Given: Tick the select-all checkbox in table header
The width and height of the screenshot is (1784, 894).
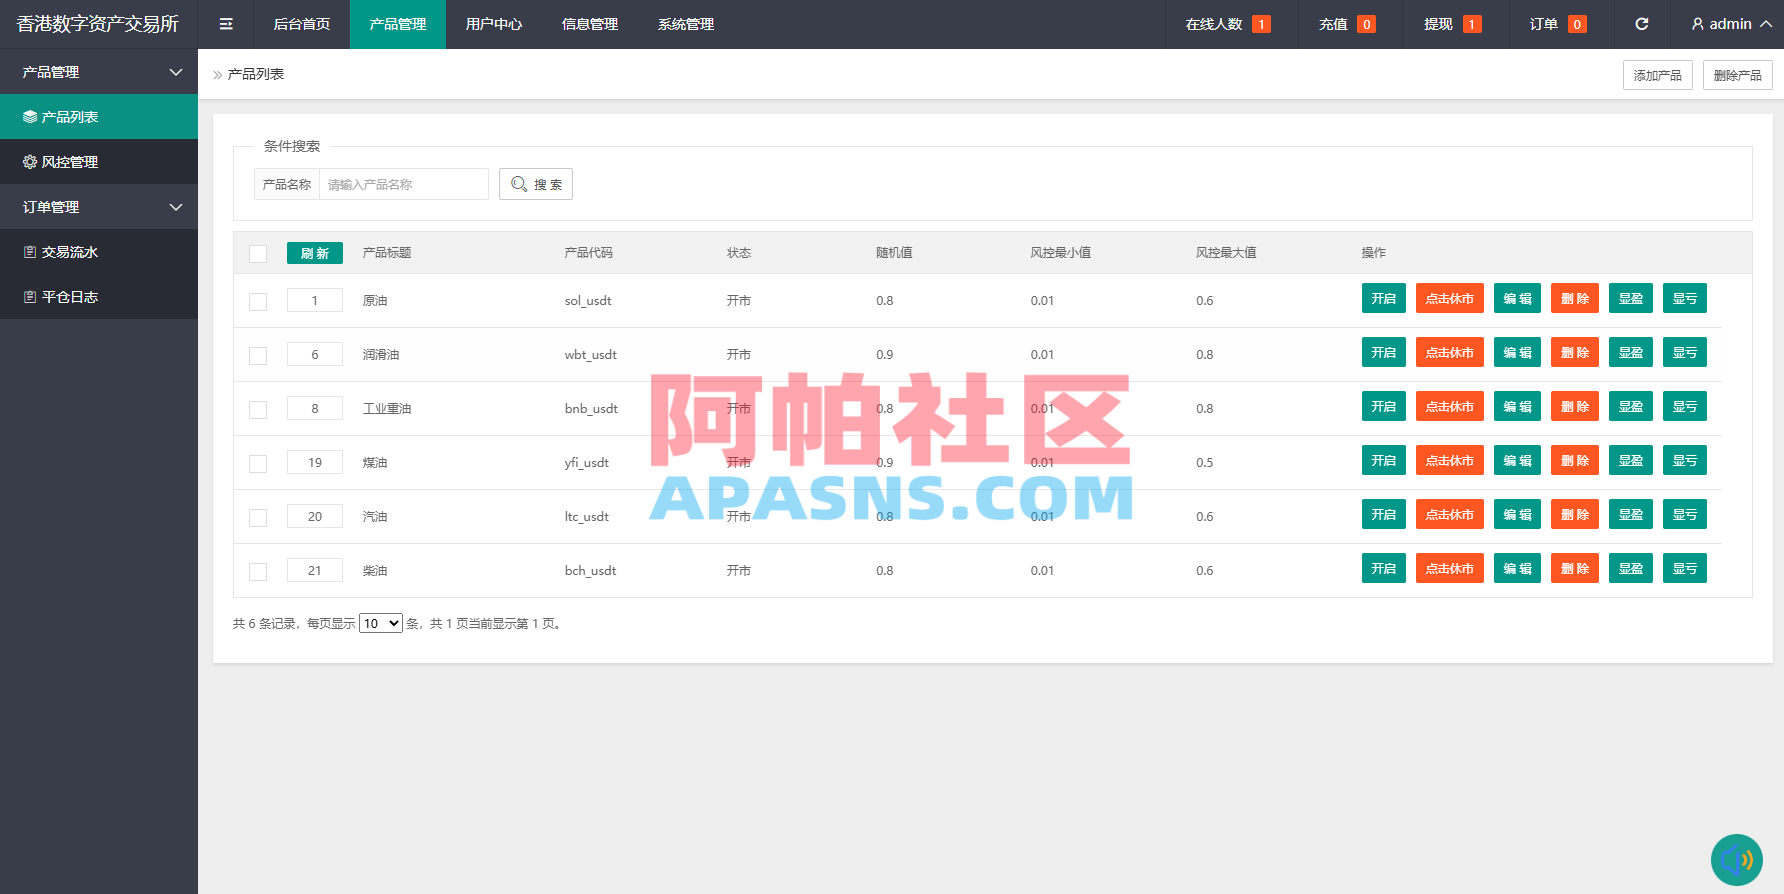Looking at the screenshot, I should [258, 254].
